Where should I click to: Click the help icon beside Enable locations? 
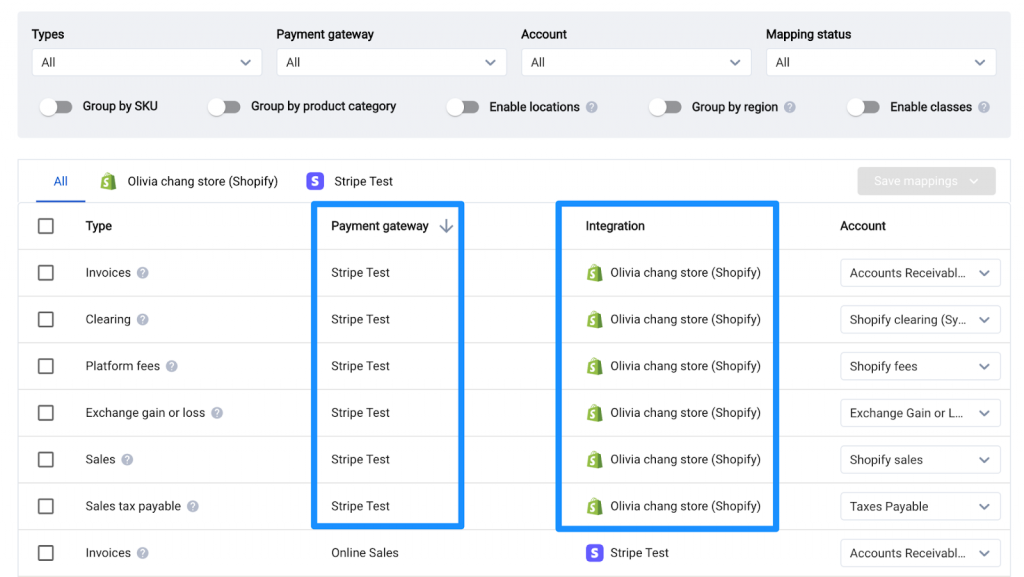[x=592, y=107]
